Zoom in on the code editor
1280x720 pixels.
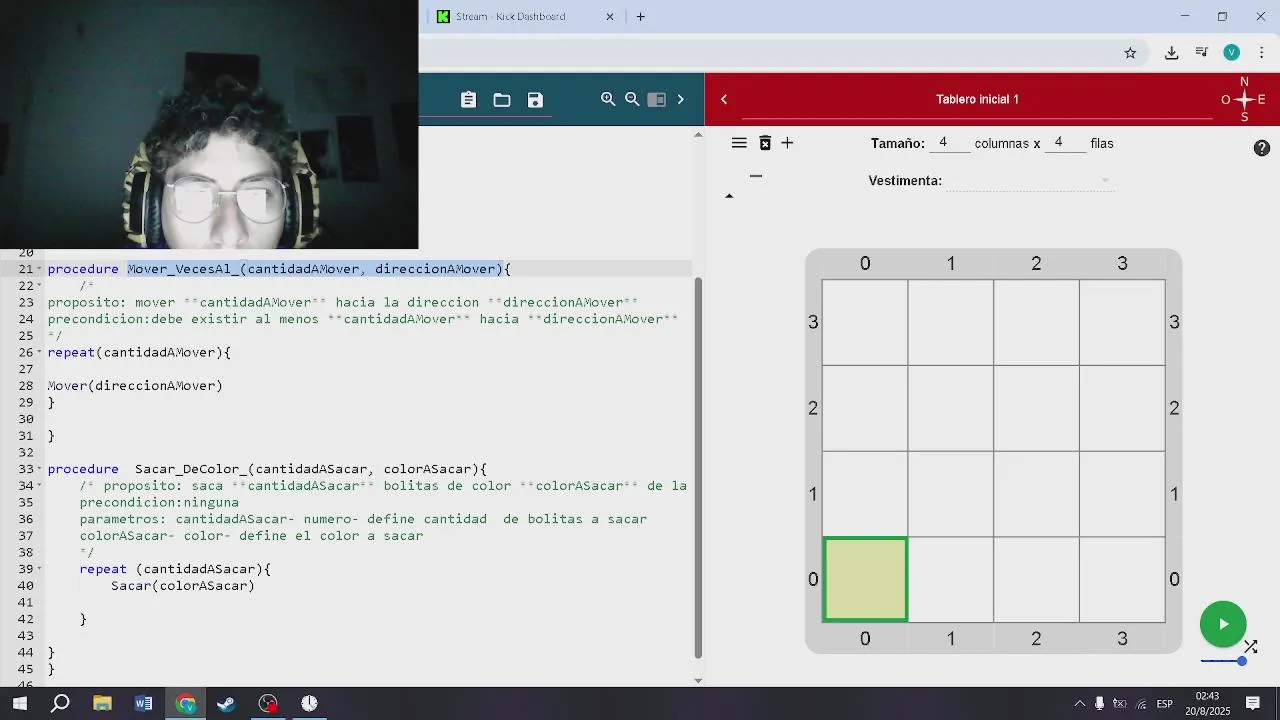pyautogui.click(x=608, y=99)
